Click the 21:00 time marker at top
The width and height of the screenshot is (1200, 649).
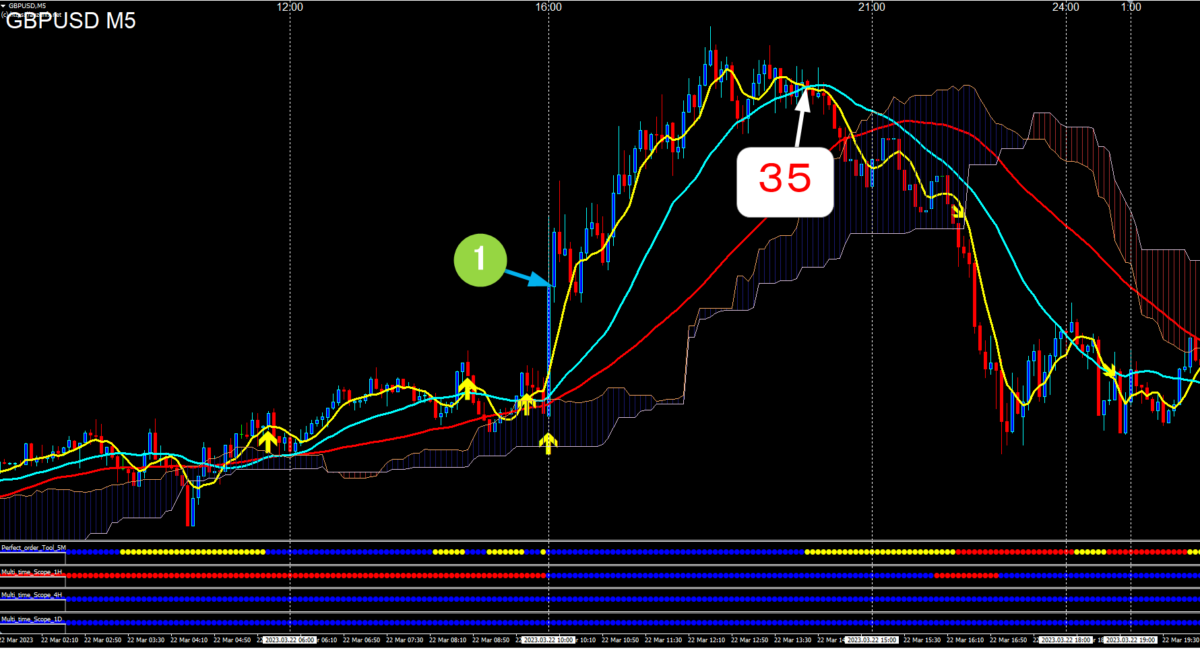click(x=872, y=7)
